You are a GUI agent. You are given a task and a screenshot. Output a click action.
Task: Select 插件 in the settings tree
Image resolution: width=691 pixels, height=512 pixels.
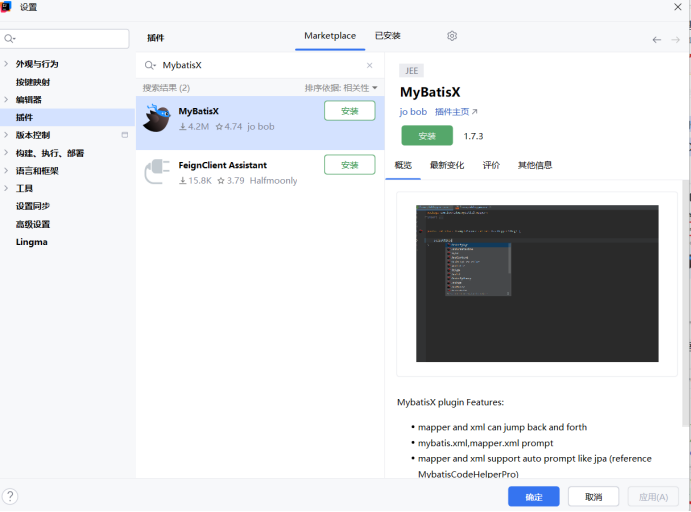click(67, 117)
